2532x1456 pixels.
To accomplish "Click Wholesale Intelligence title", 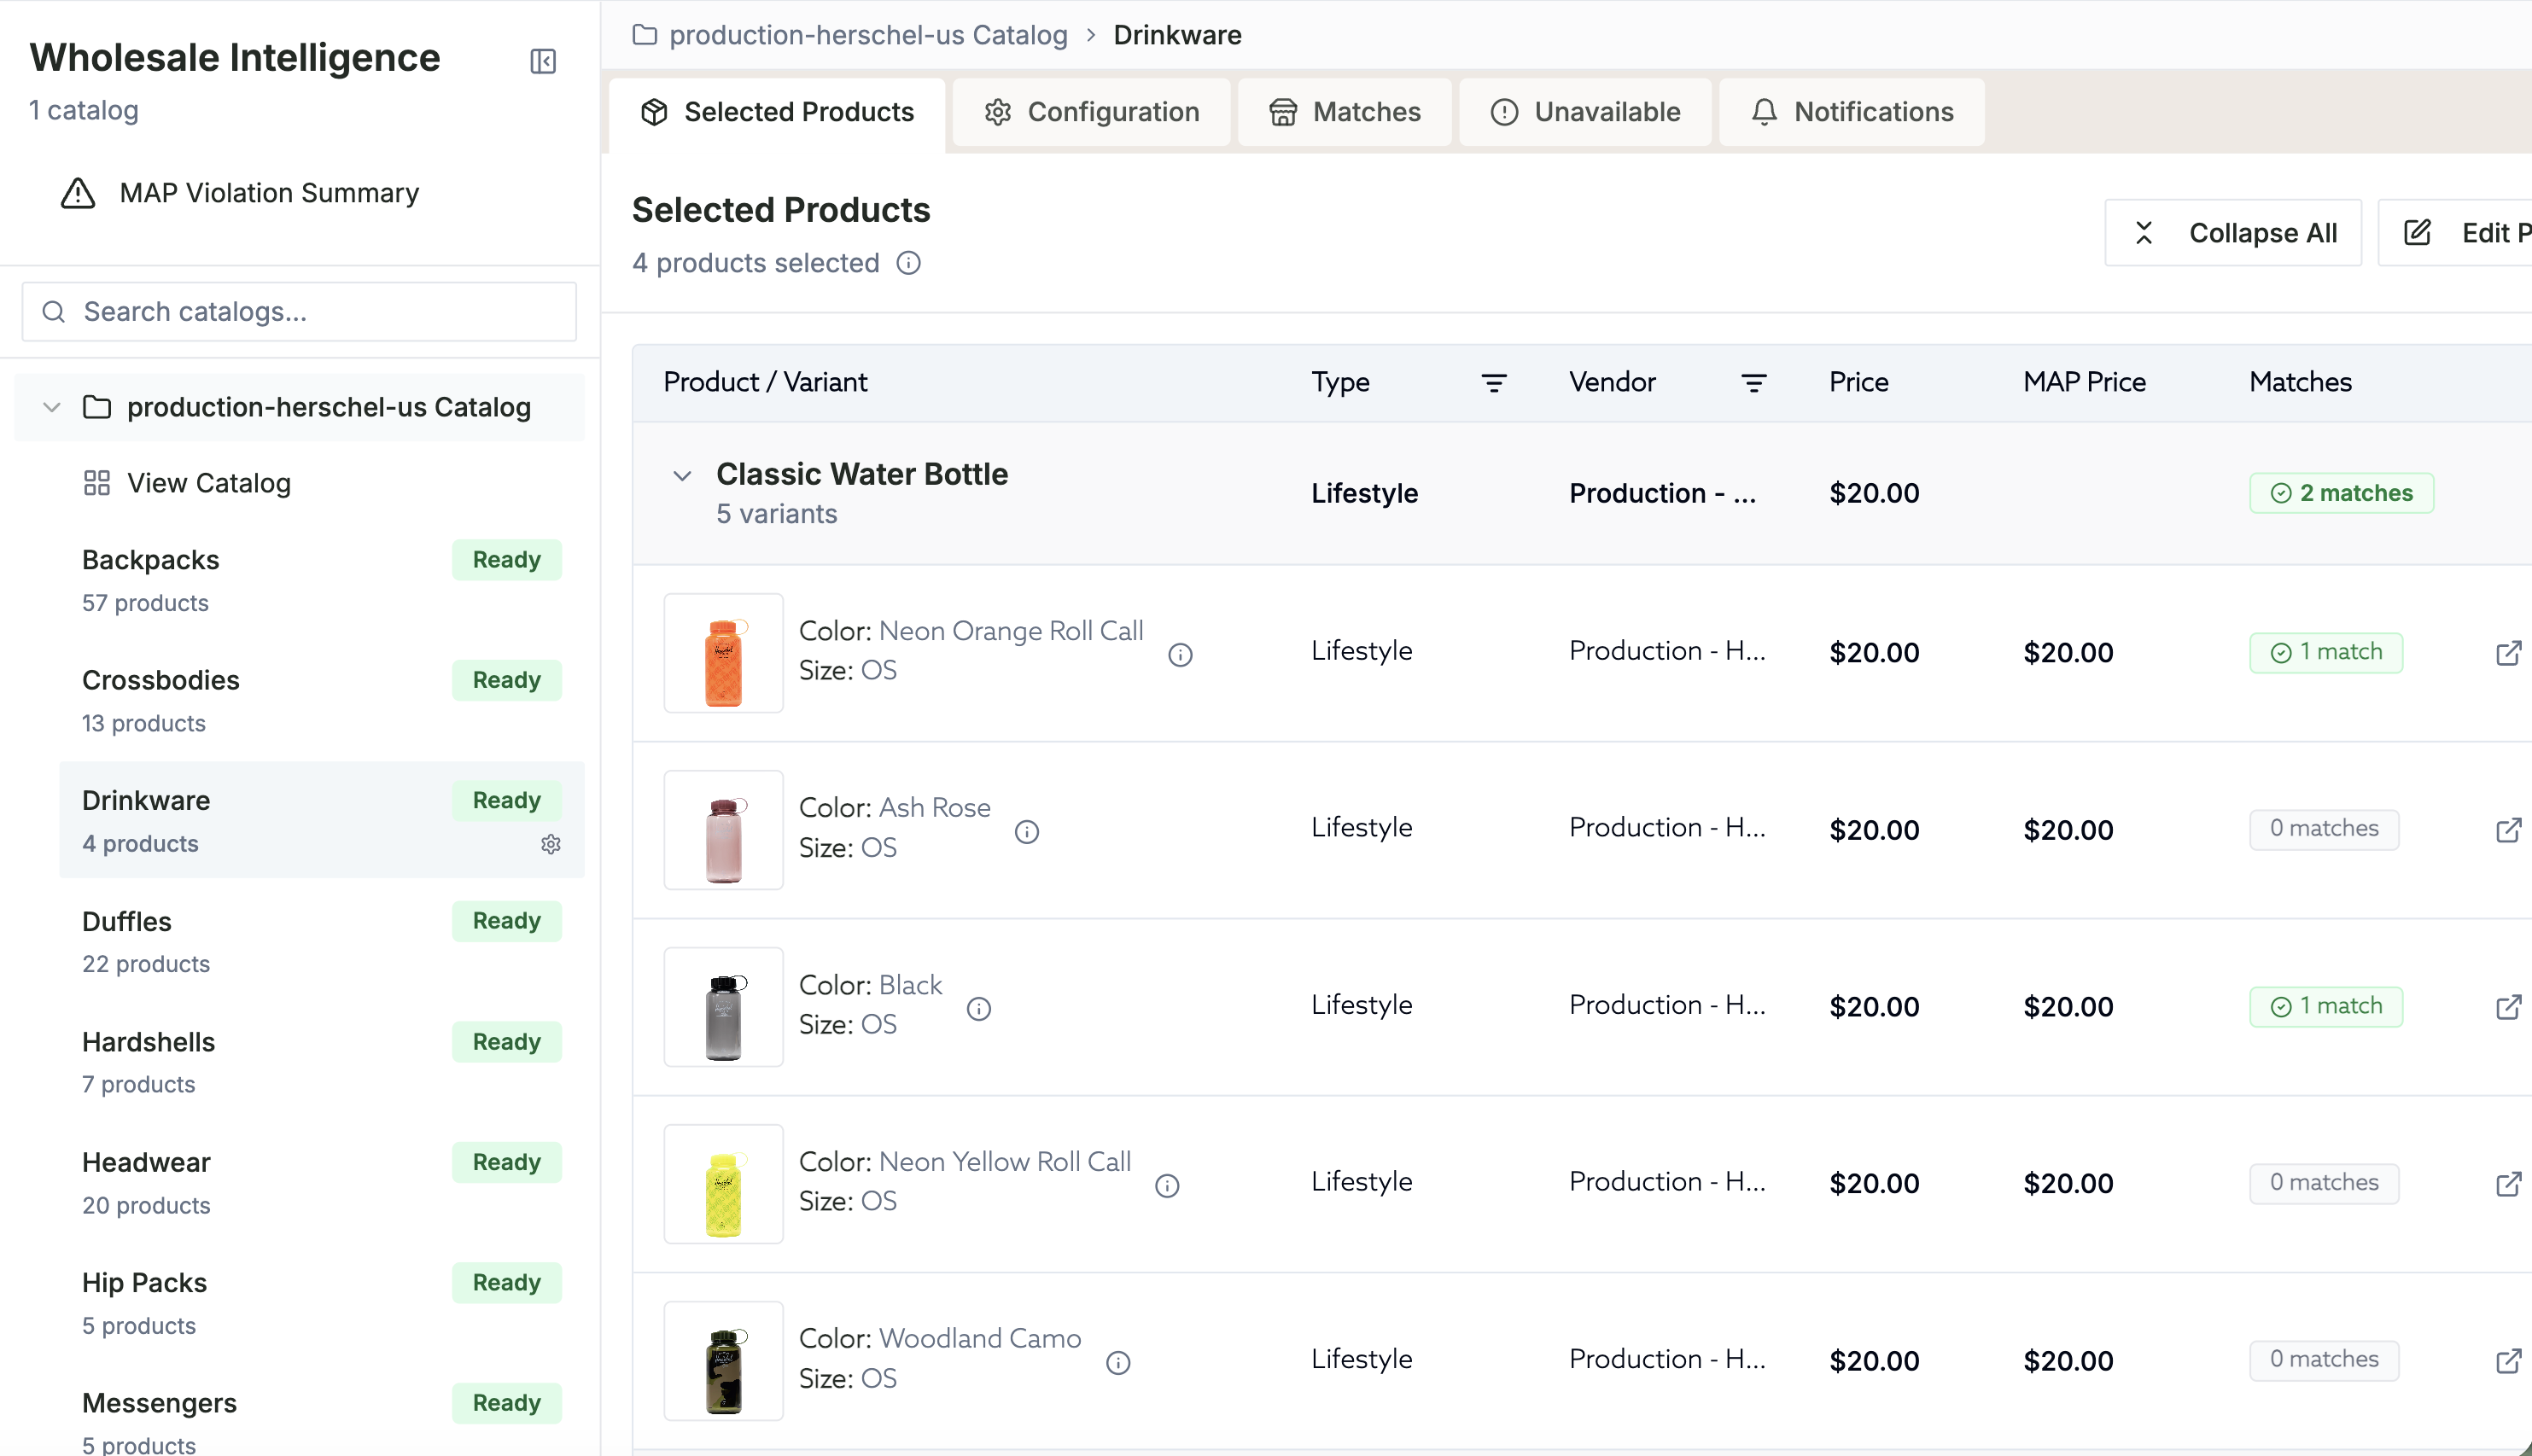I will point(235,58).
